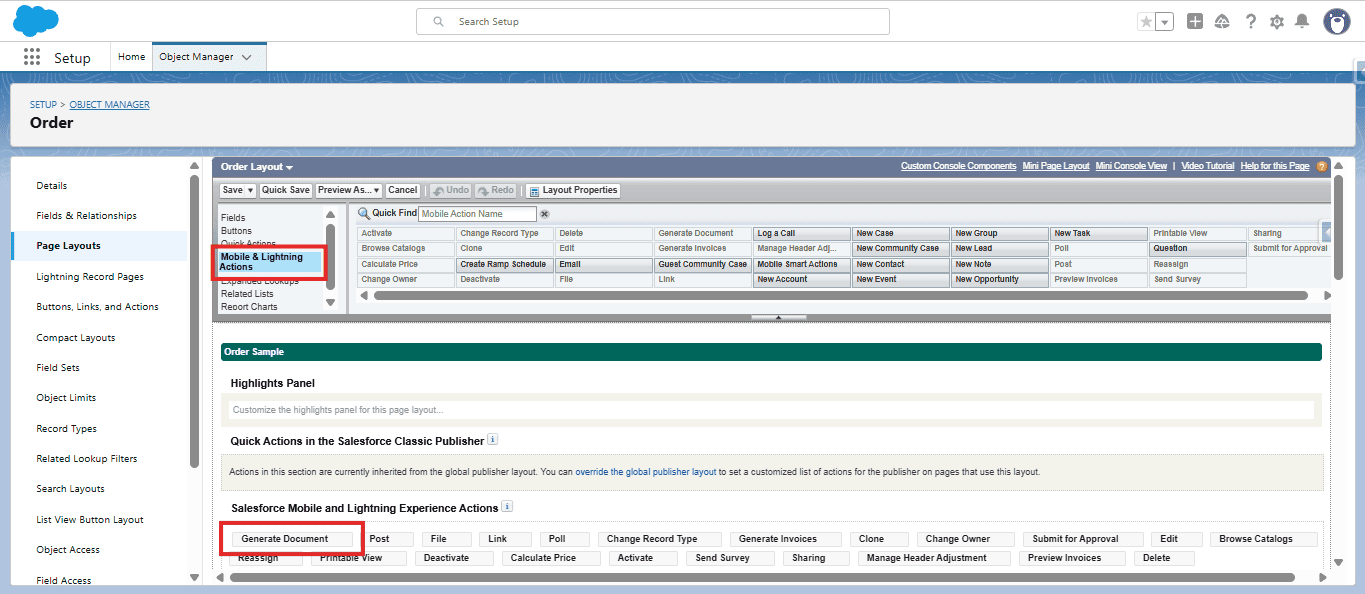Click the blue arrow at palette right edge
Image resolution: width=1365 pixels, height=594 pixels.
point(1327,231)
